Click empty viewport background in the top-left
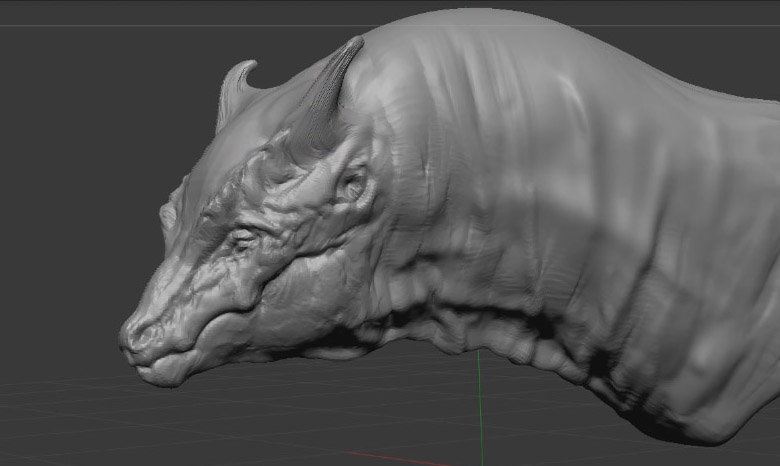This screenshot has width=780, height=466. [80, 80]
